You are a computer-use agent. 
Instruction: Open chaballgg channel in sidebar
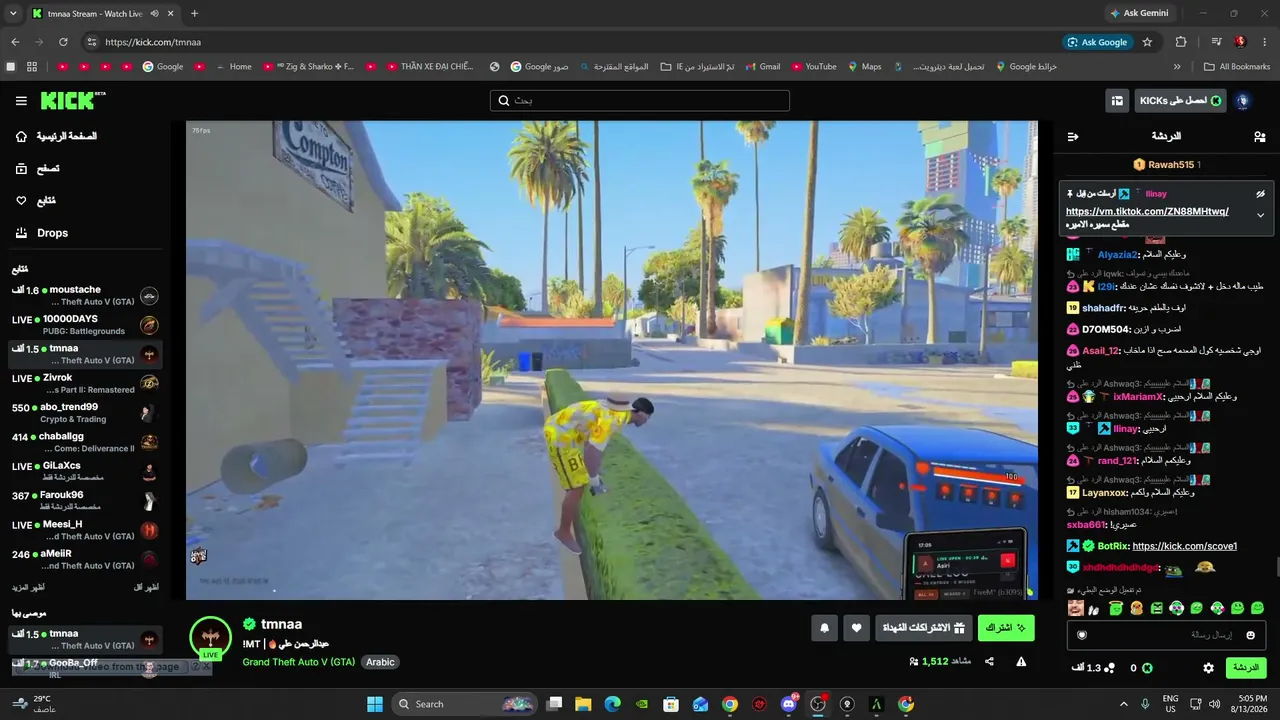(x=85, y=443)
